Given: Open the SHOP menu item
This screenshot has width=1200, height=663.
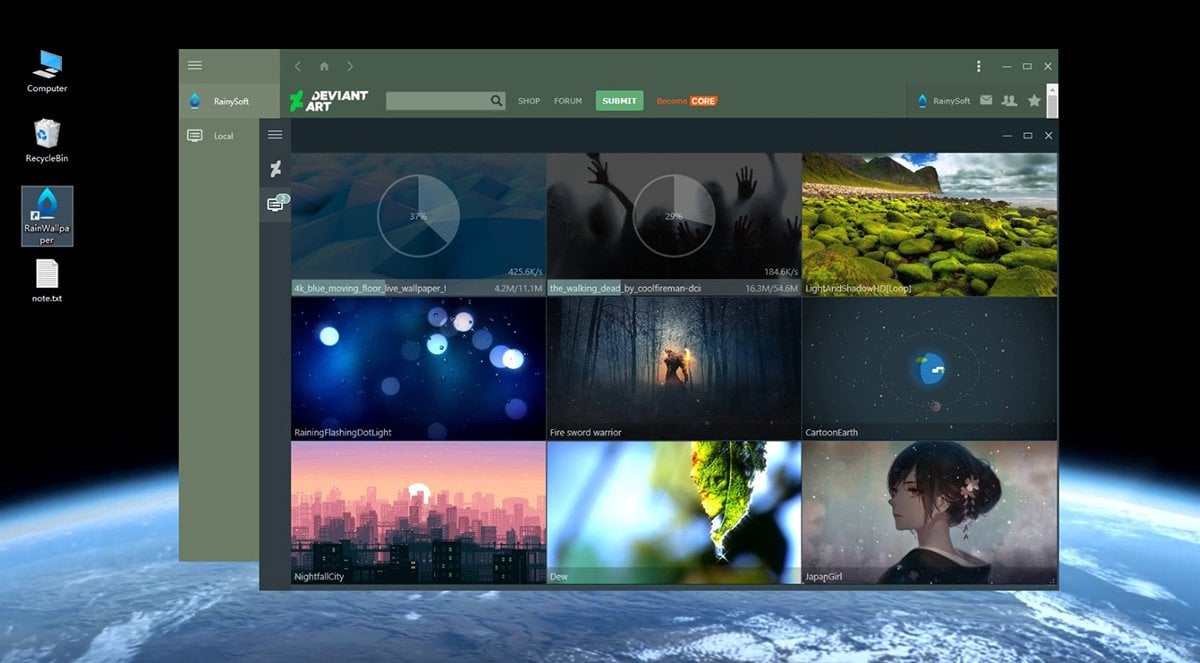Looking at the screenshot, I should [x=529, y=101].
